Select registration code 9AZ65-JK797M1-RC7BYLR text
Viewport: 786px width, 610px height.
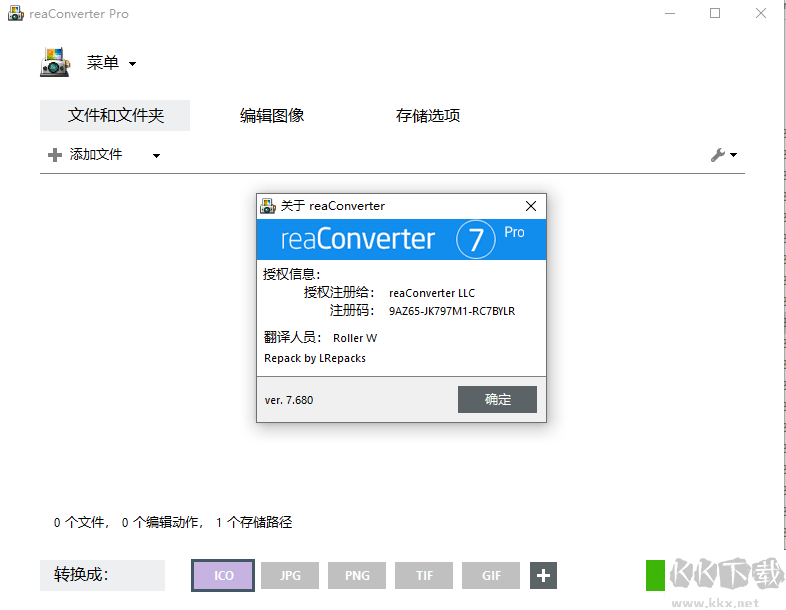[x=452, y=311]
